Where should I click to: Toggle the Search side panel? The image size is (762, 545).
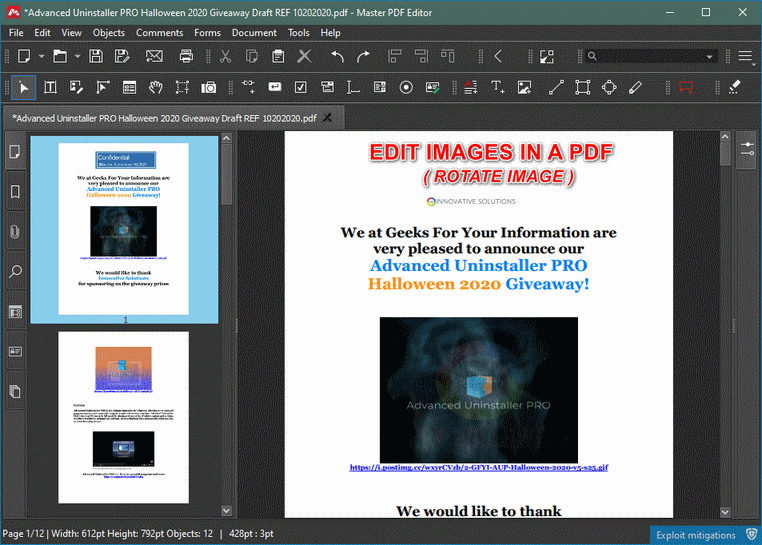[x=15, y=271]
